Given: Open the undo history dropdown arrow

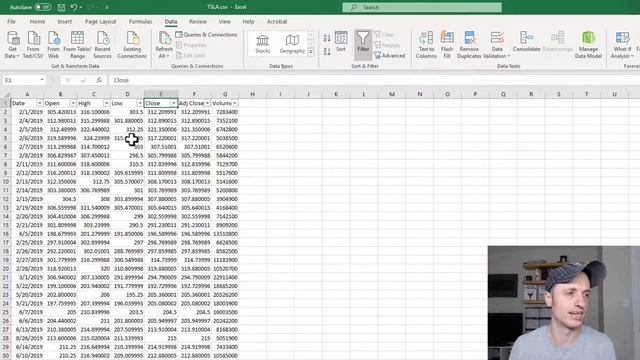Looking at the screenshot, I should [80, 7].
